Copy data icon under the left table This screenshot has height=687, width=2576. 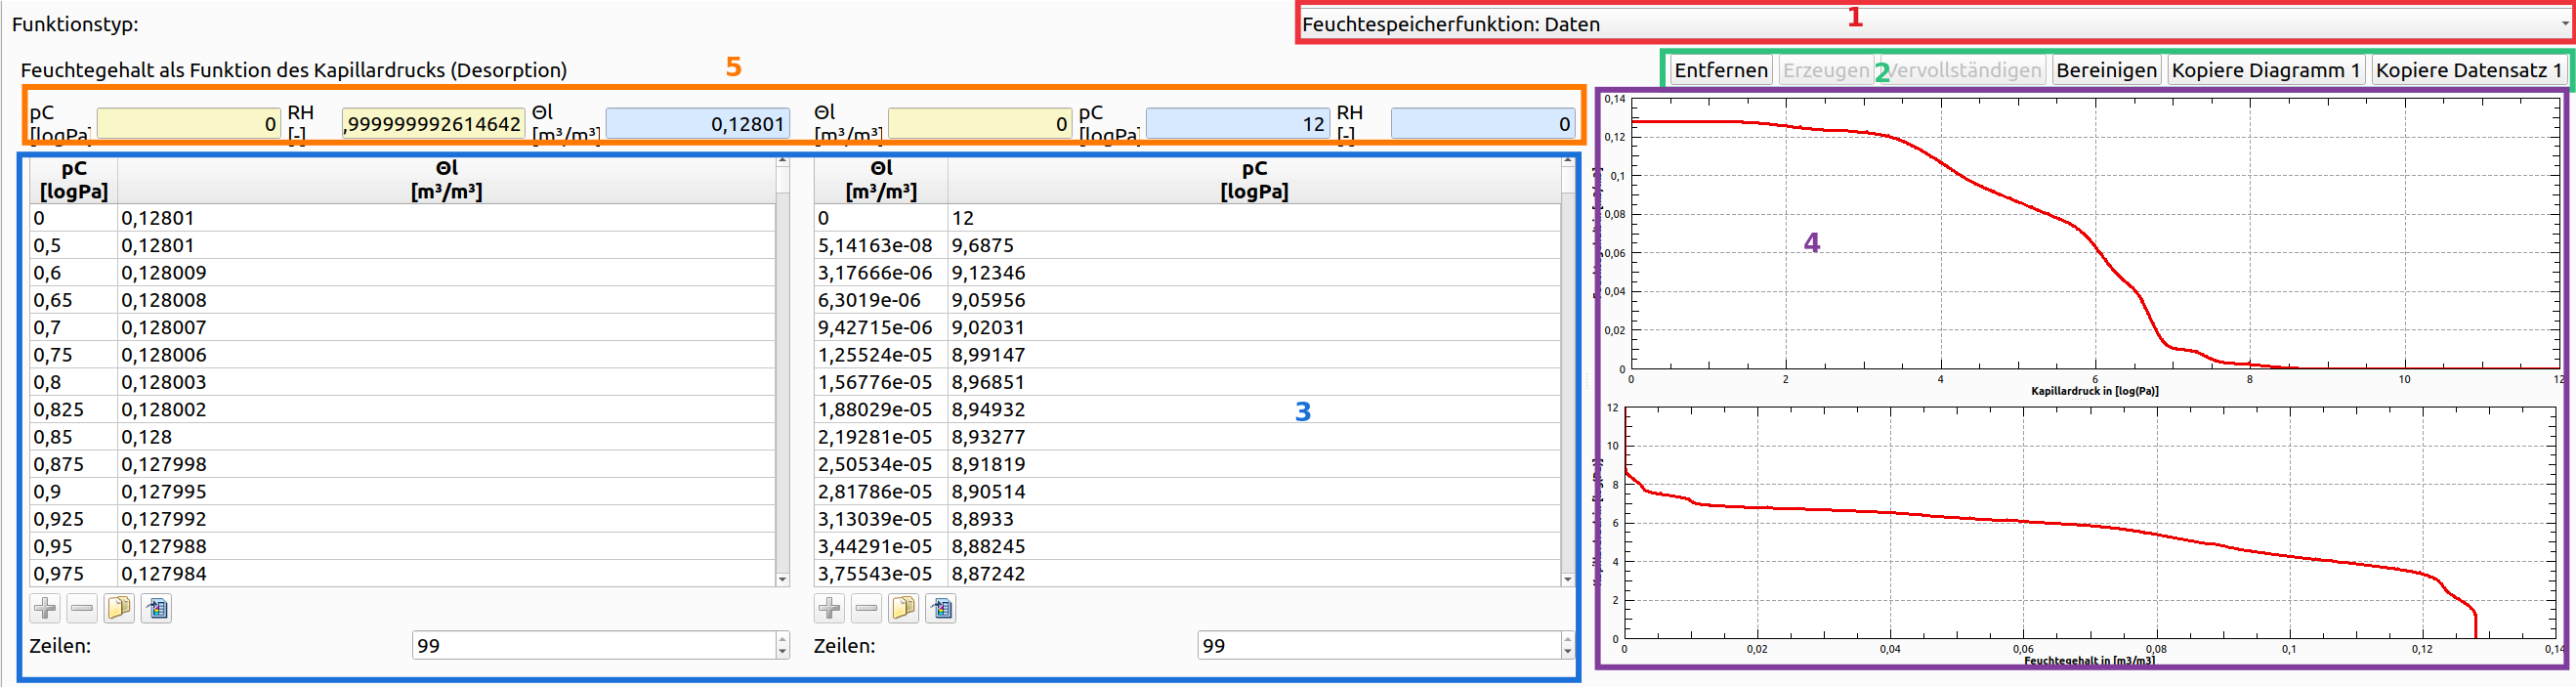click(119, 608)
